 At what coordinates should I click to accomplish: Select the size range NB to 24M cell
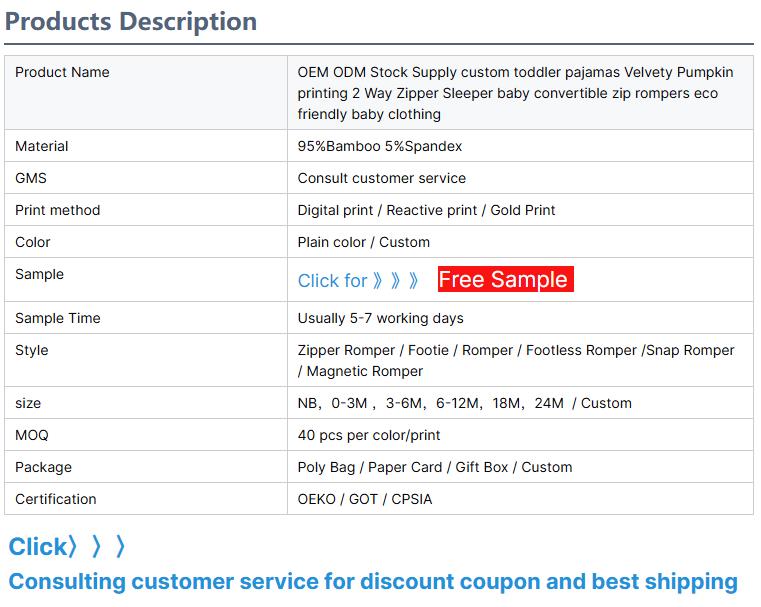(464, 403)
